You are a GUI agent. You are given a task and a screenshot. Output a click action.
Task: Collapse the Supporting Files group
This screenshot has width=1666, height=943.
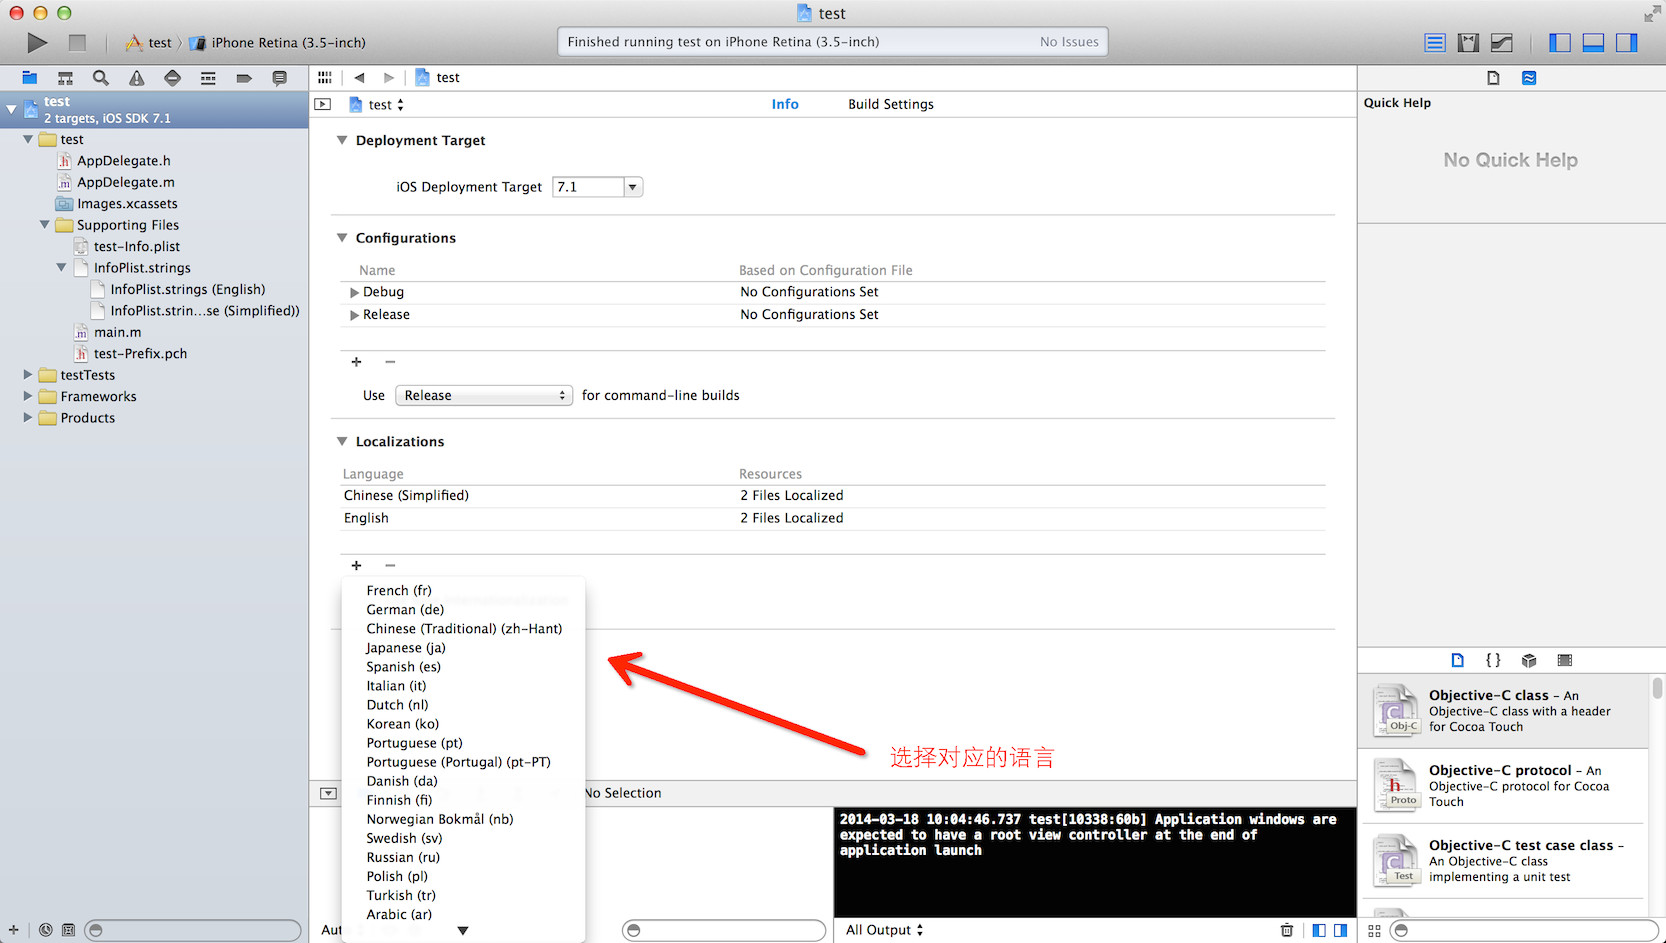tap(45, 225)
